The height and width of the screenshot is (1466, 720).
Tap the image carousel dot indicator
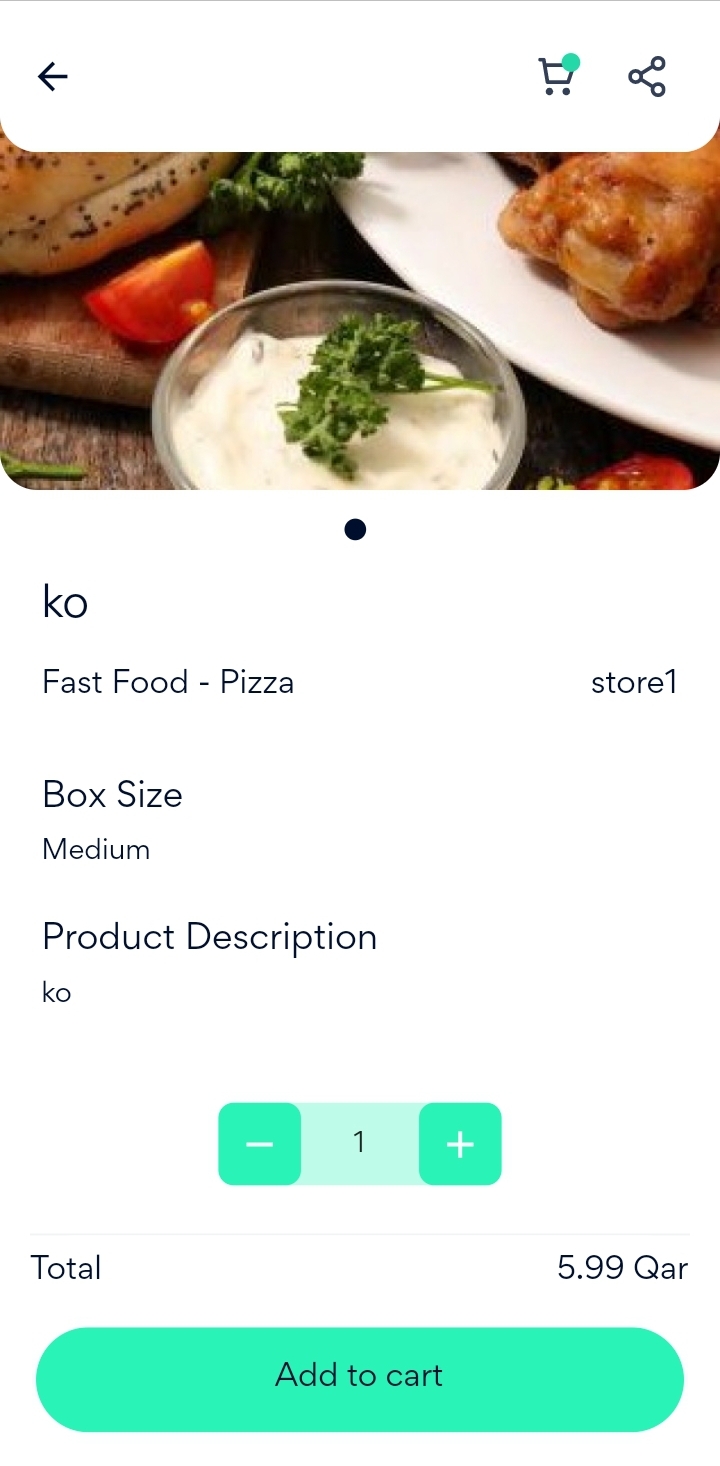tap(355, 530)
